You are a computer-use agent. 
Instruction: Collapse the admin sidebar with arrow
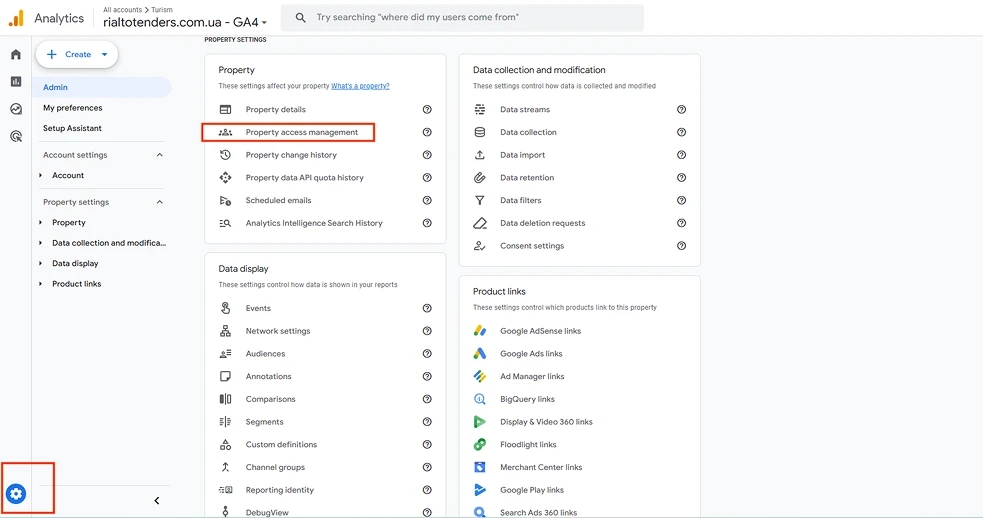[157, 500]
